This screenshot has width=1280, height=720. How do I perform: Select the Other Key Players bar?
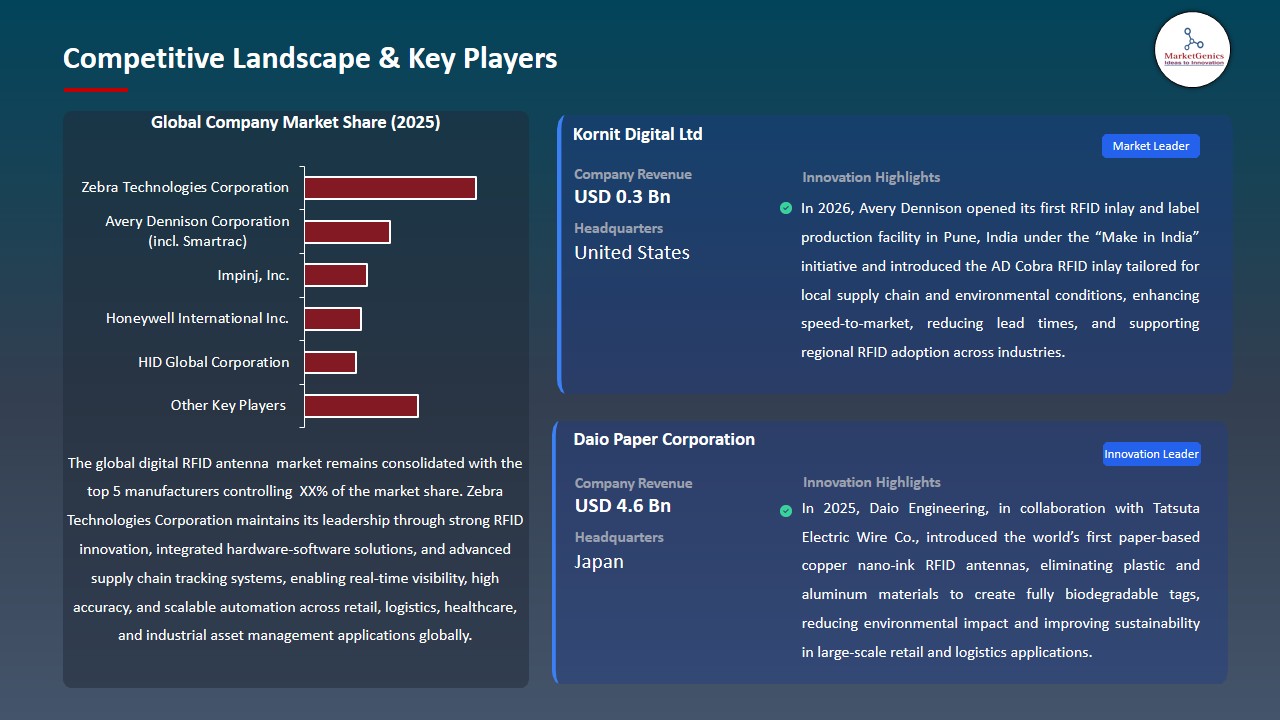(x=361, y=406)
